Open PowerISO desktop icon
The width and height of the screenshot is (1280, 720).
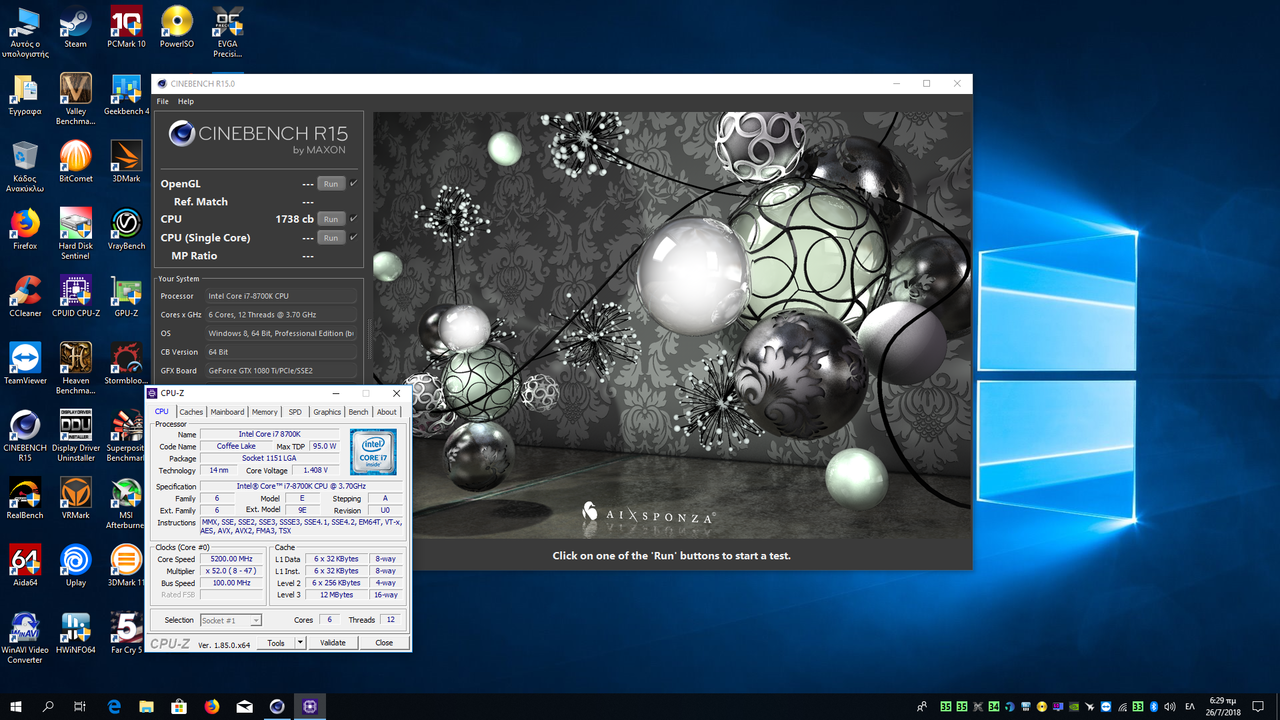click(x=177, y=27)
